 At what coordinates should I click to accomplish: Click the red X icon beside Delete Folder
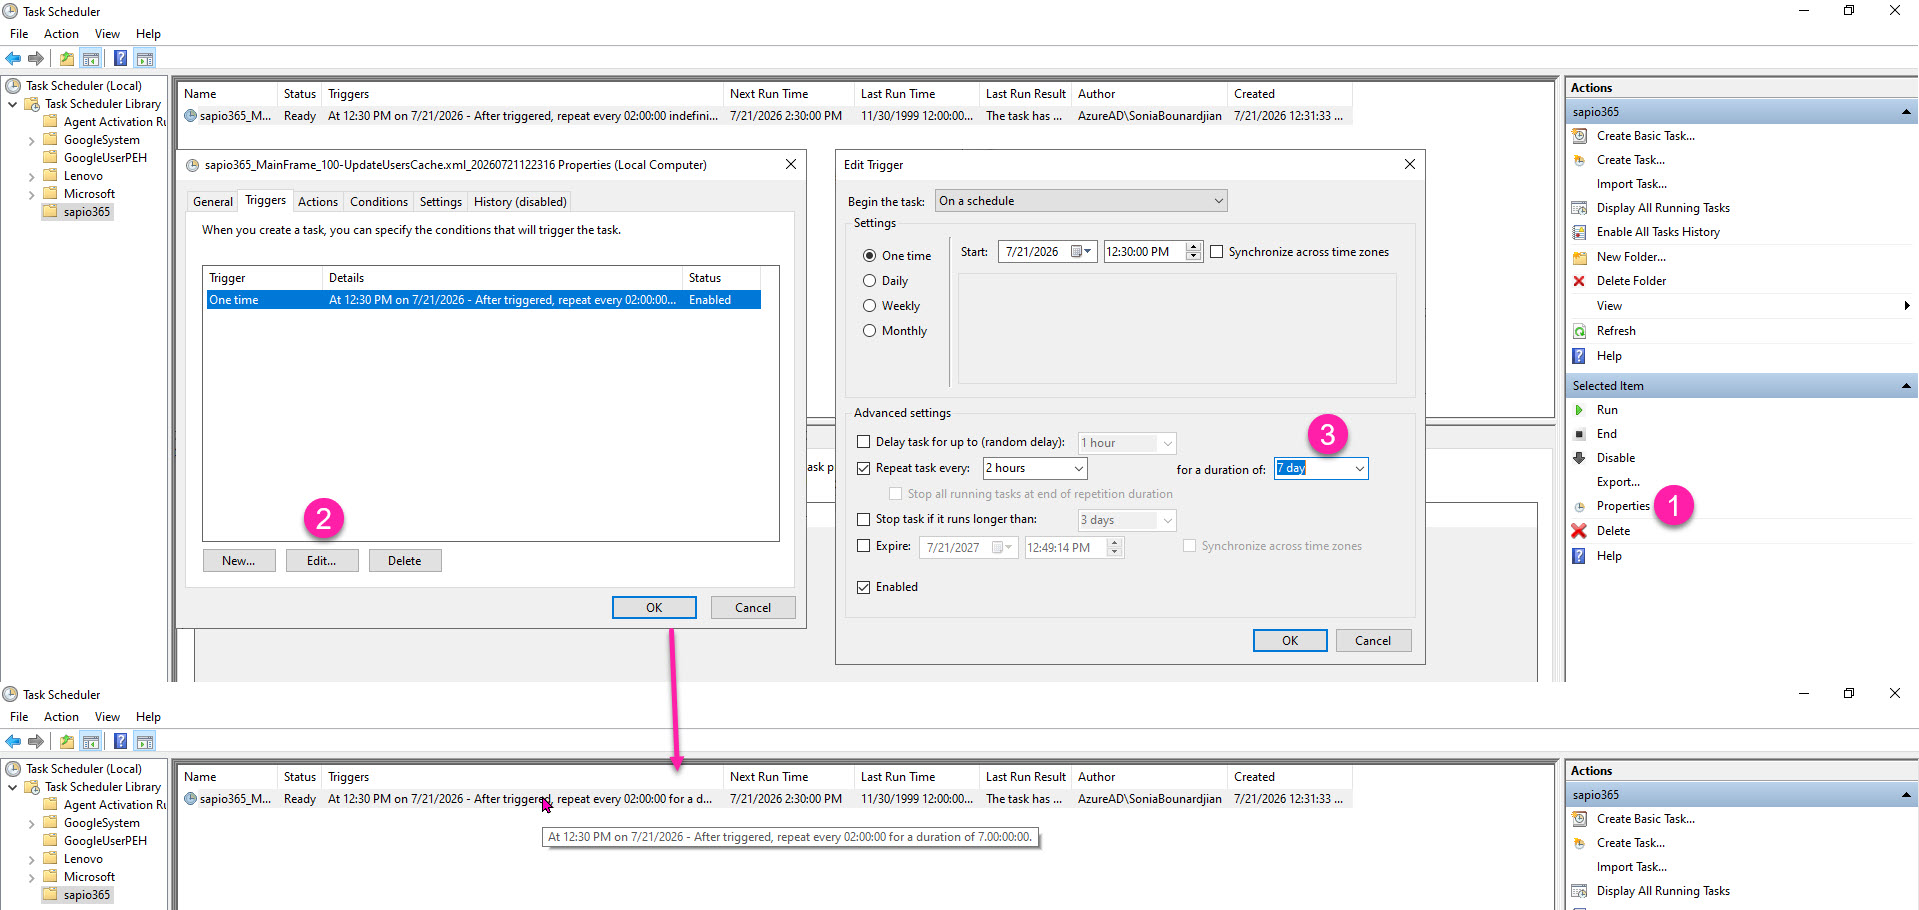[1580, 281]
